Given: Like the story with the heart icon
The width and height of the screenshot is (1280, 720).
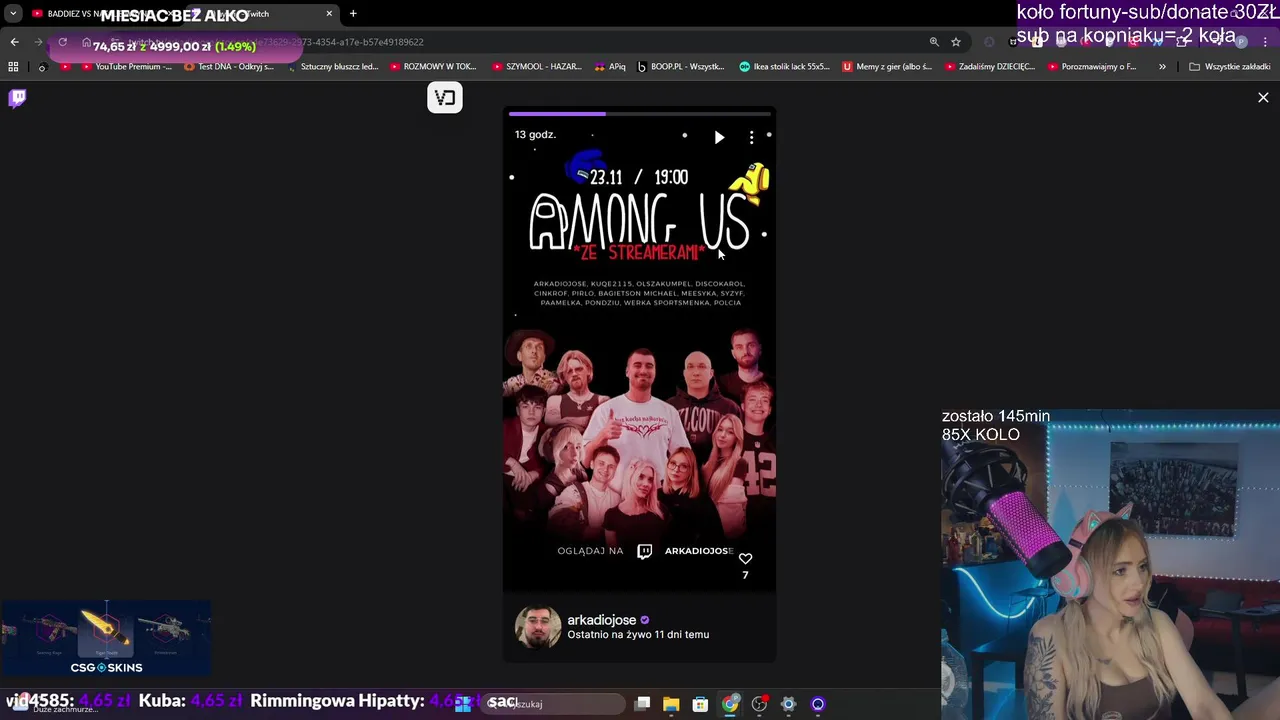Looking at the screenshot, I should (745, 559).
